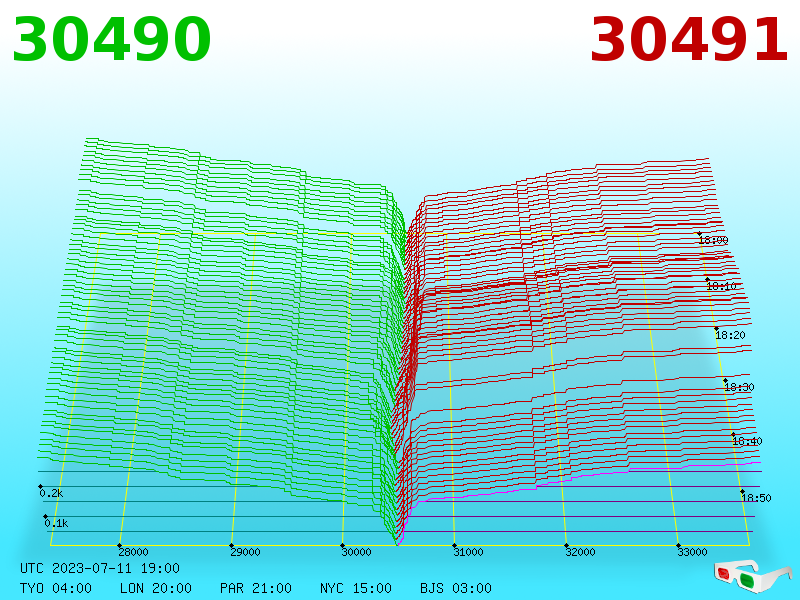Click the 18:20 time axis marker
The height and width of the screenshot is (600, 800).
click(730, 335)
